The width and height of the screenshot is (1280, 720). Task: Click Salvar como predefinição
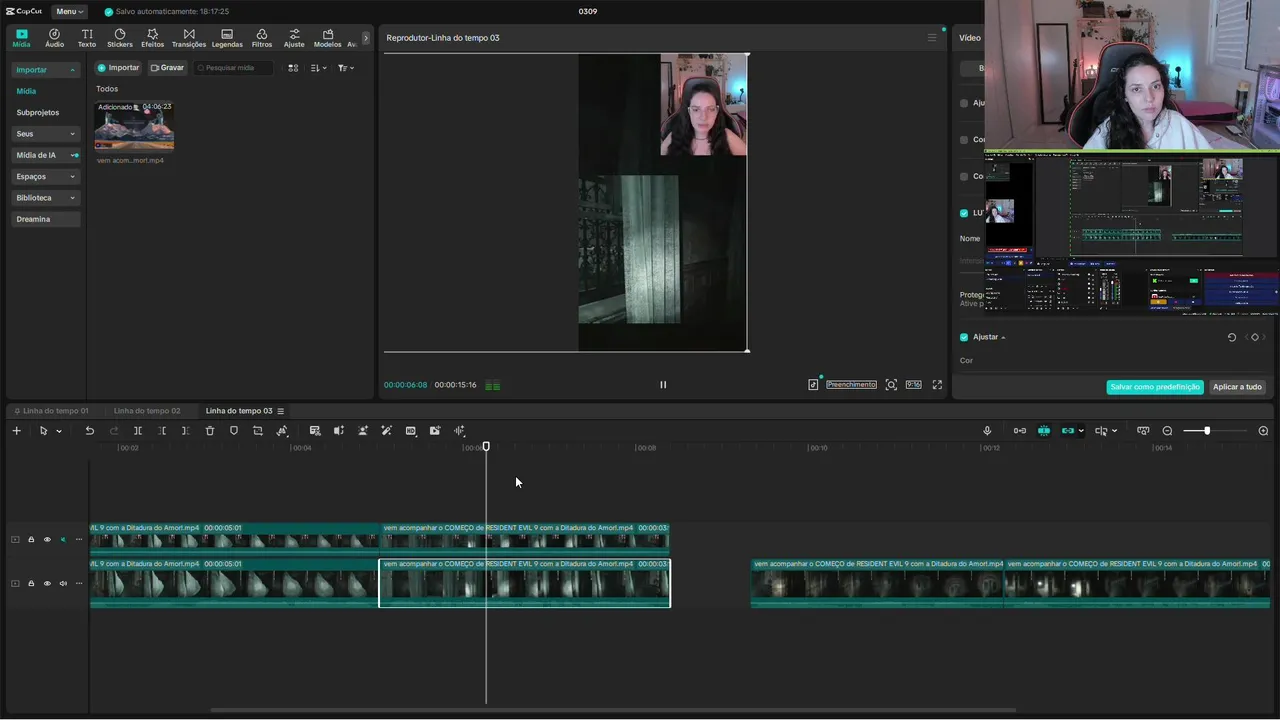coord(1155,387)
